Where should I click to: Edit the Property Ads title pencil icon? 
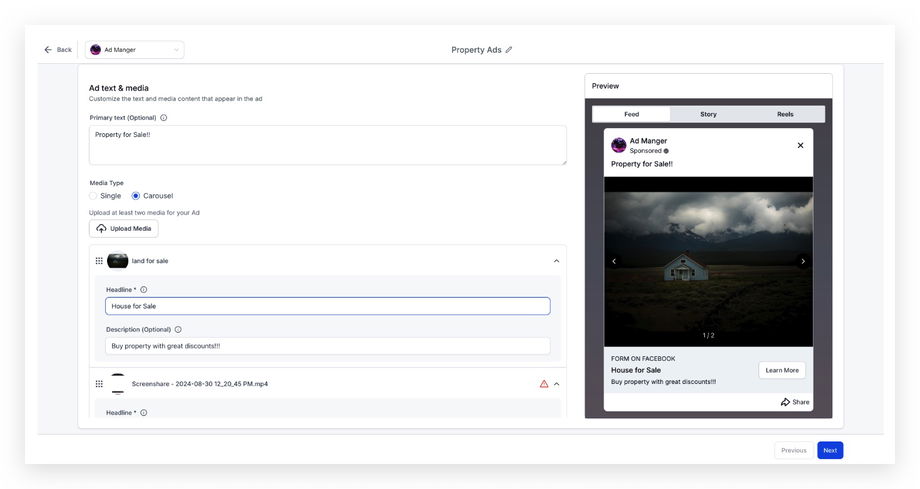tap(509, 50)
